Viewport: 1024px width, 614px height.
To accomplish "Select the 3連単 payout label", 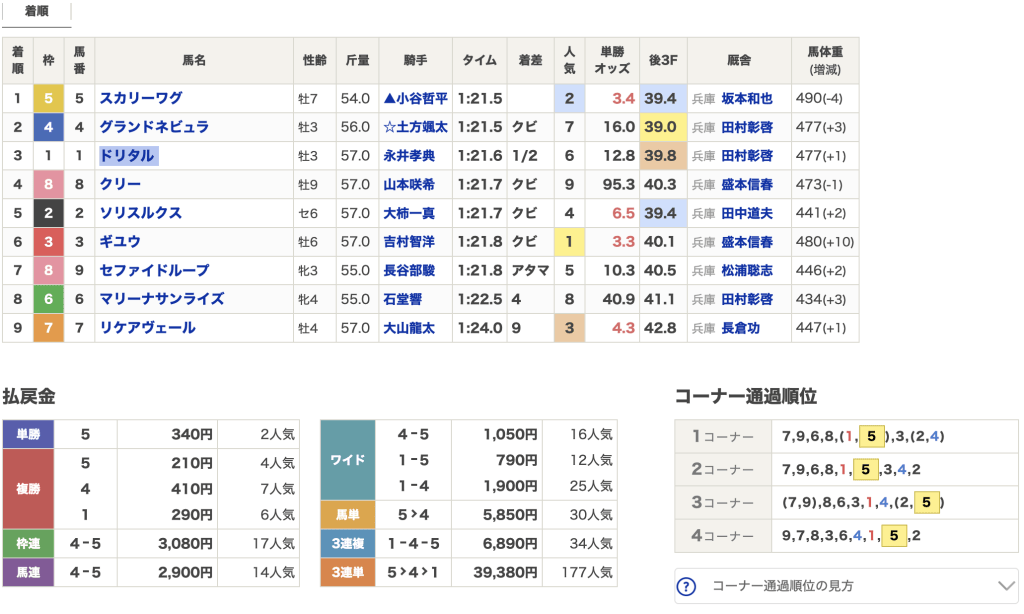I will 347,572.
